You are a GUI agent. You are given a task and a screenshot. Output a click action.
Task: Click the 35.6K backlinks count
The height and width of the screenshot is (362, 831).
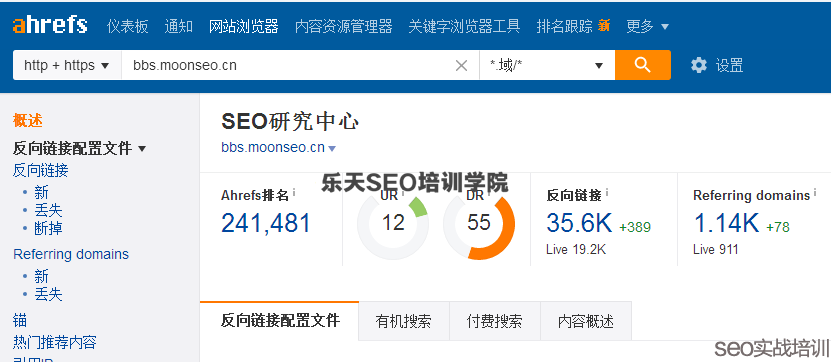click(579, 223)
